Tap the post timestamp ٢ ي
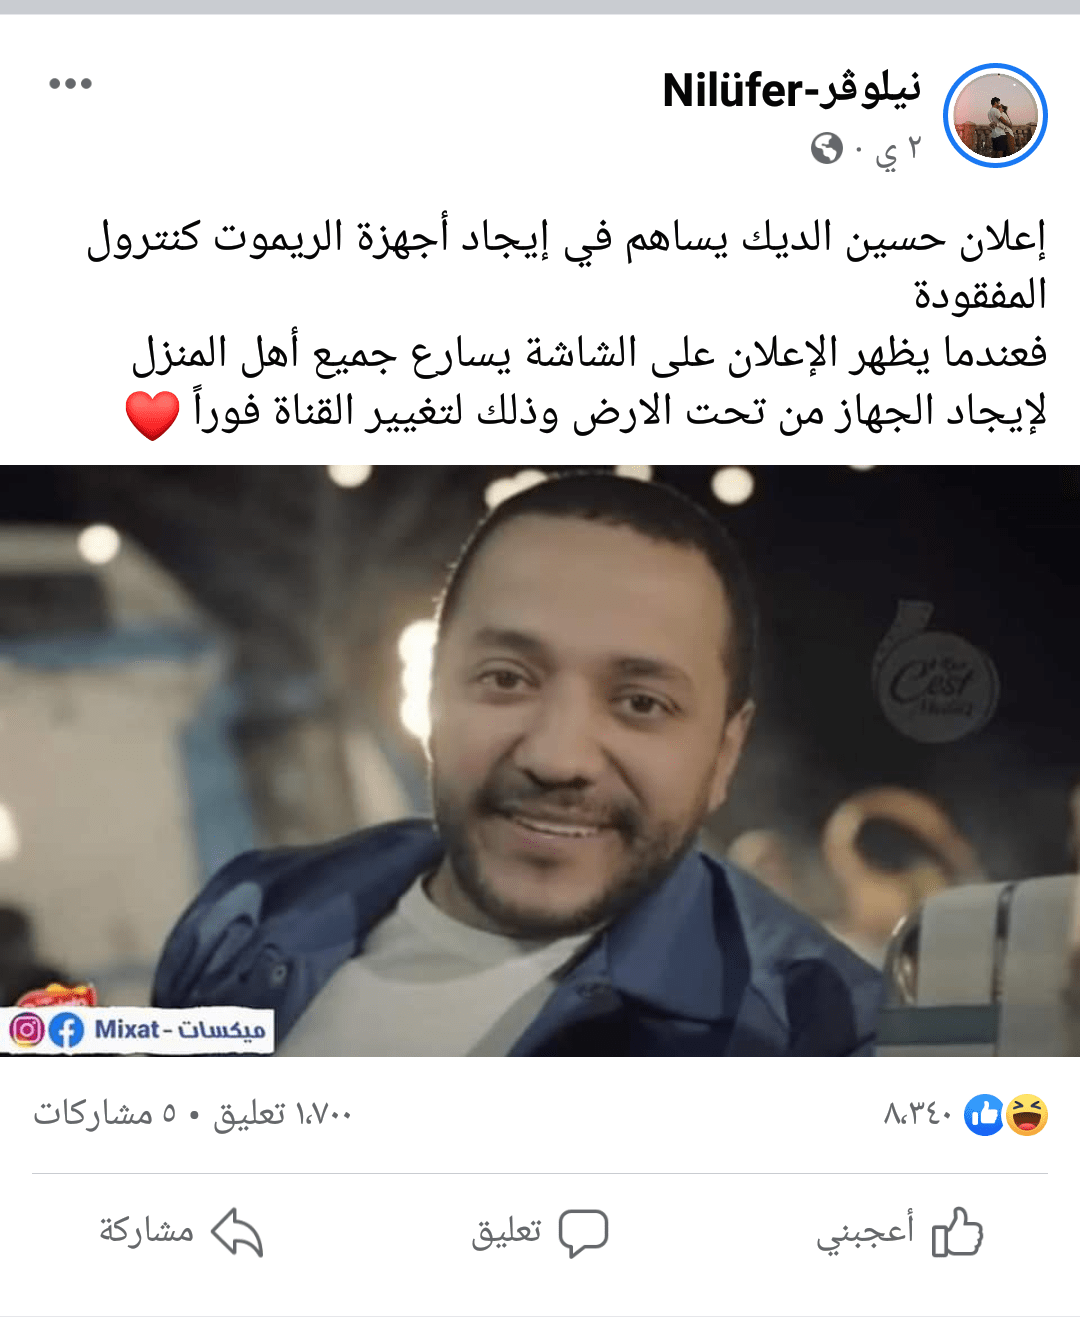 click(896, 151)
